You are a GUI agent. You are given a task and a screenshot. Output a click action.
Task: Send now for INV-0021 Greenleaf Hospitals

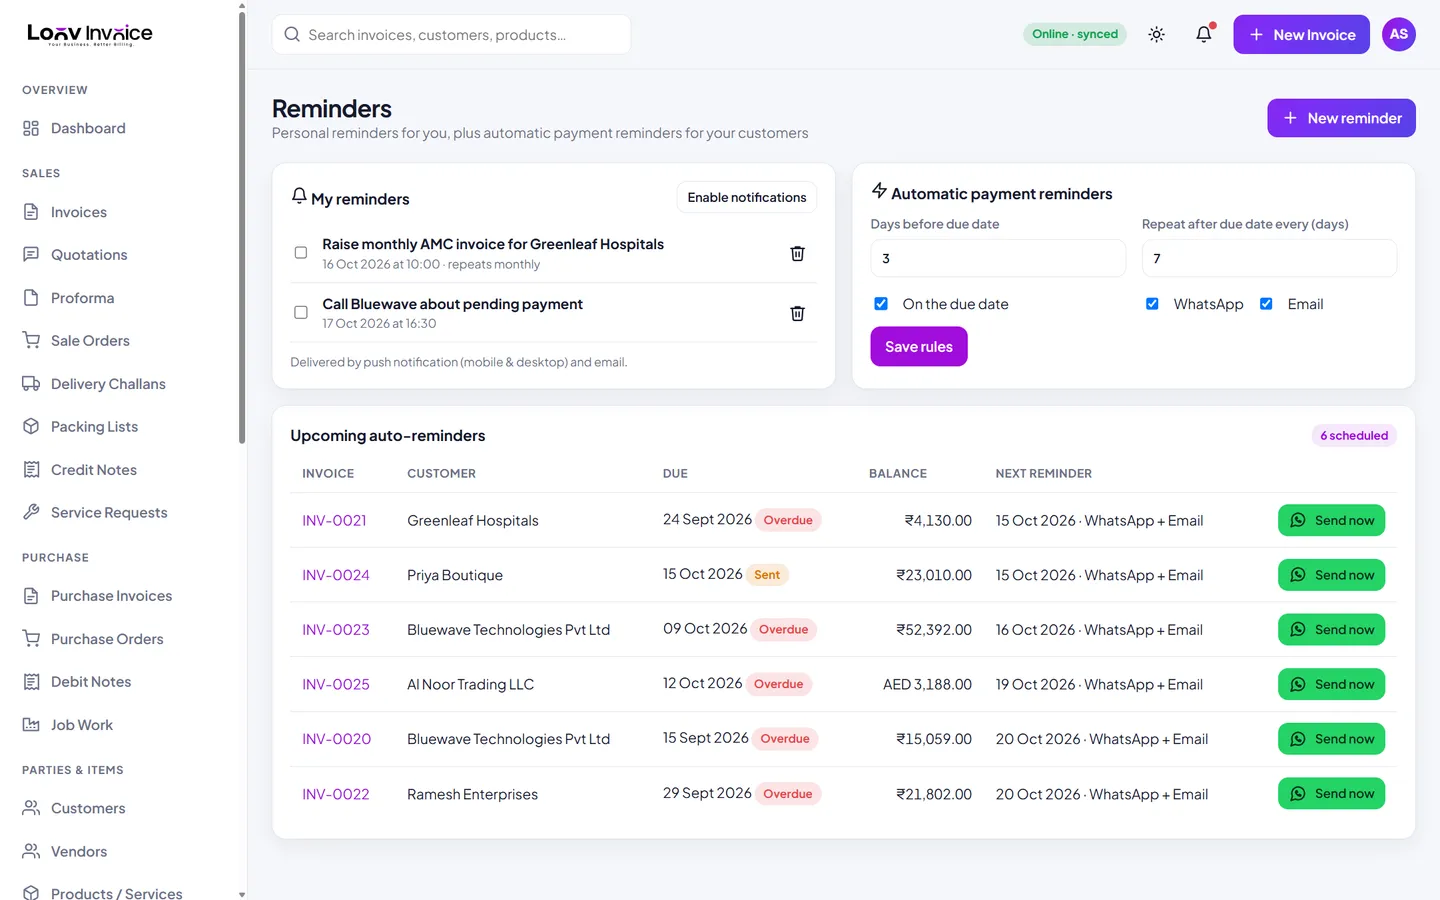tap(1331, 520)
